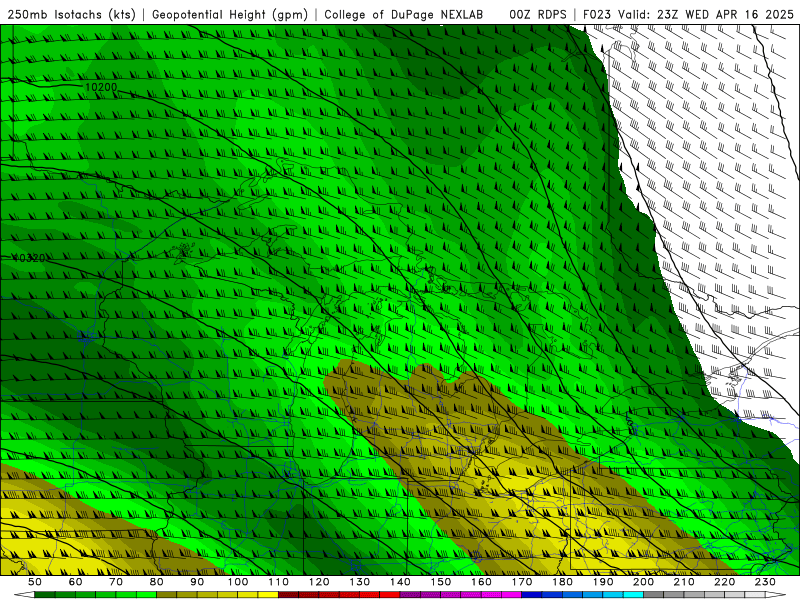Click the 200 knot scale label
This screenshot has height=600, width=800.
tap(643, 582)
